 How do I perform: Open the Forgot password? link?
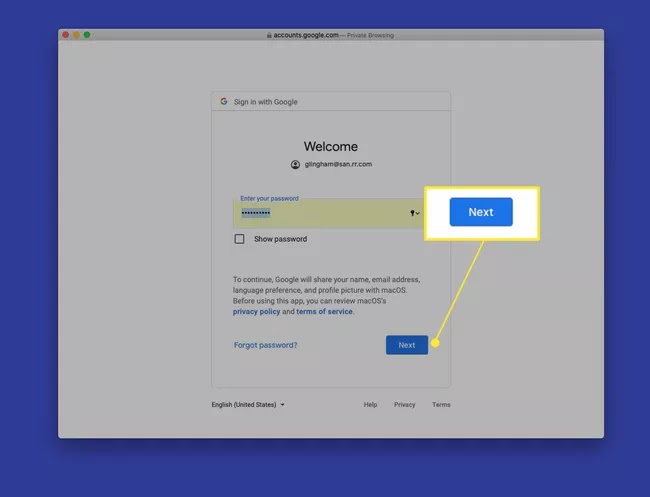point(265,345)
